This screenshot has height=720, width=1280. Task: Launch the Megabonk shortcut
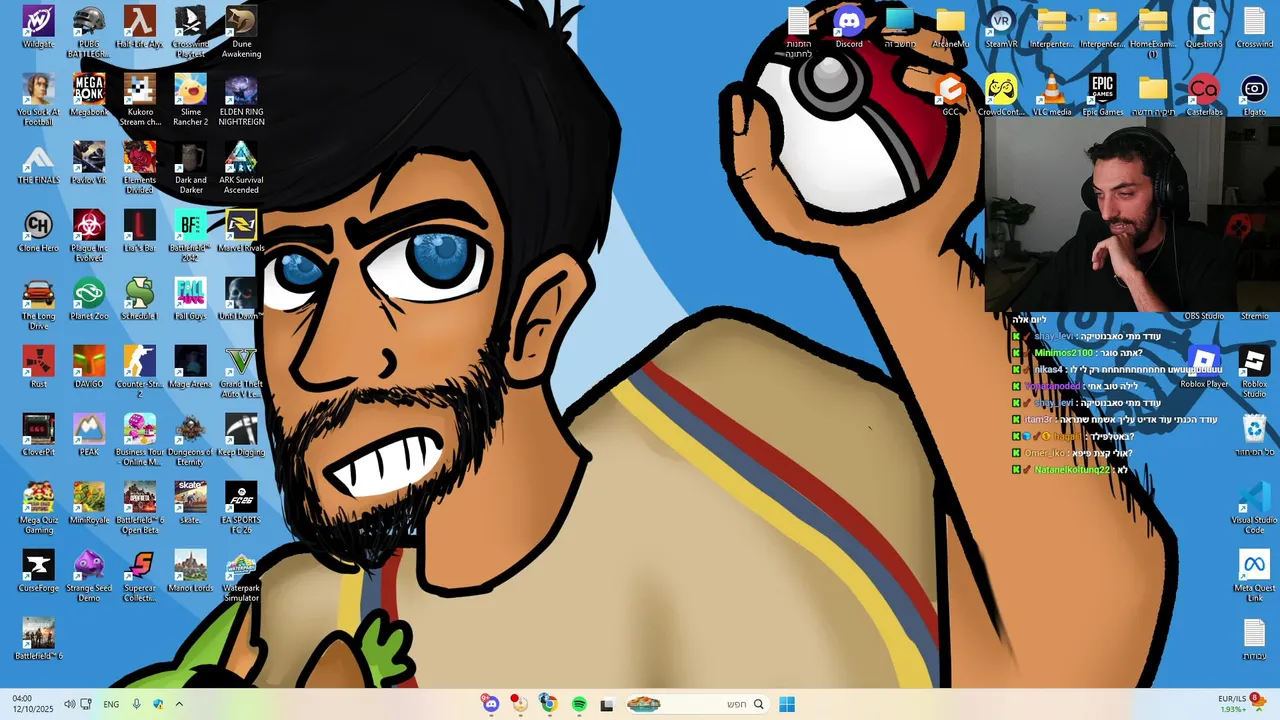pos(89,95)
